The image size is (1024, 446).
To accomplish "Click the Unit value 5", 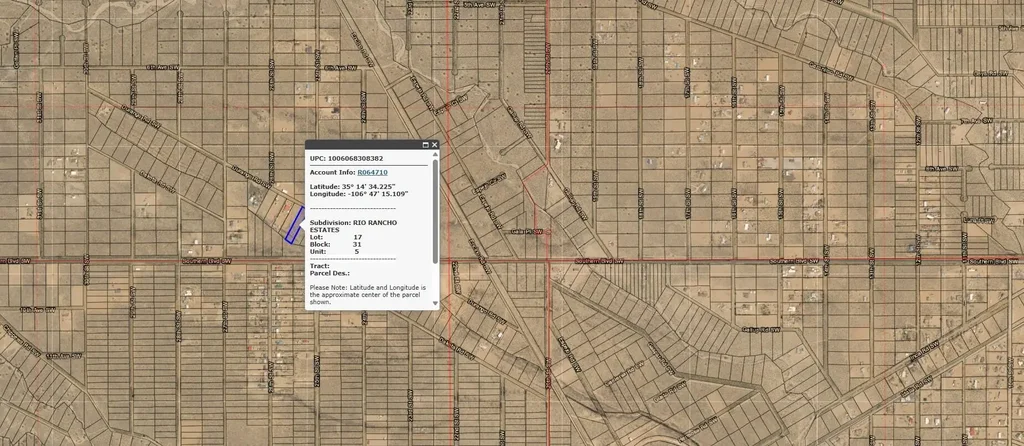I will coord(357,250).
